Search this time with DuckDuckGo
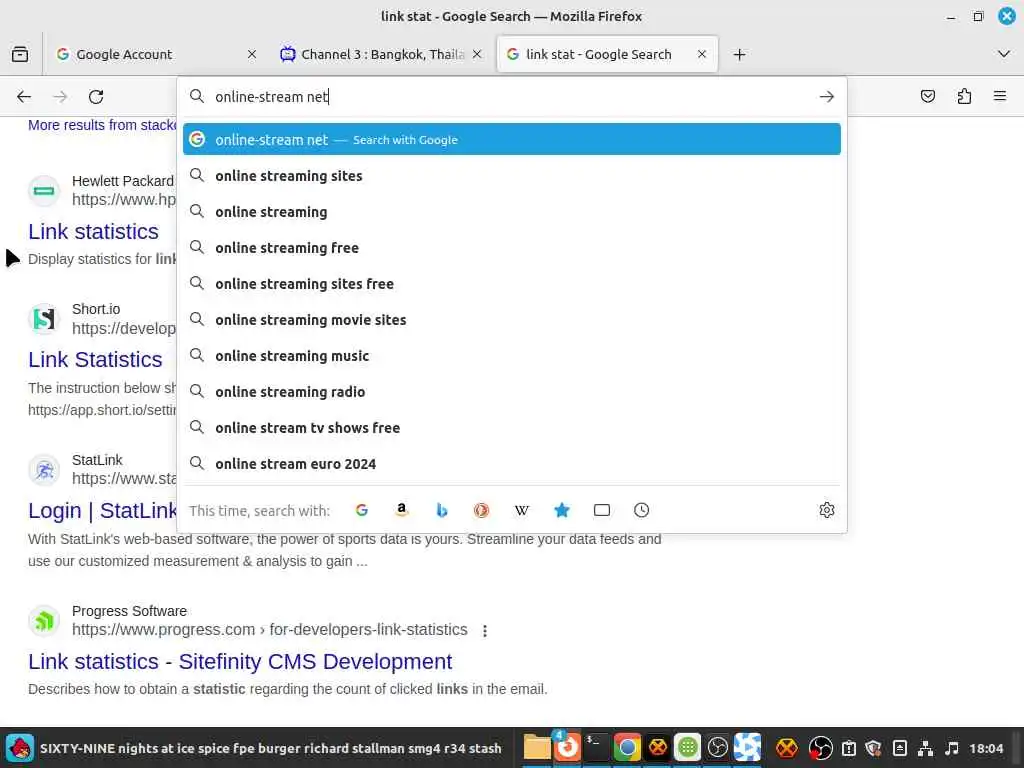This screenshot has width=1024, height=768. [x=481, y=510]
